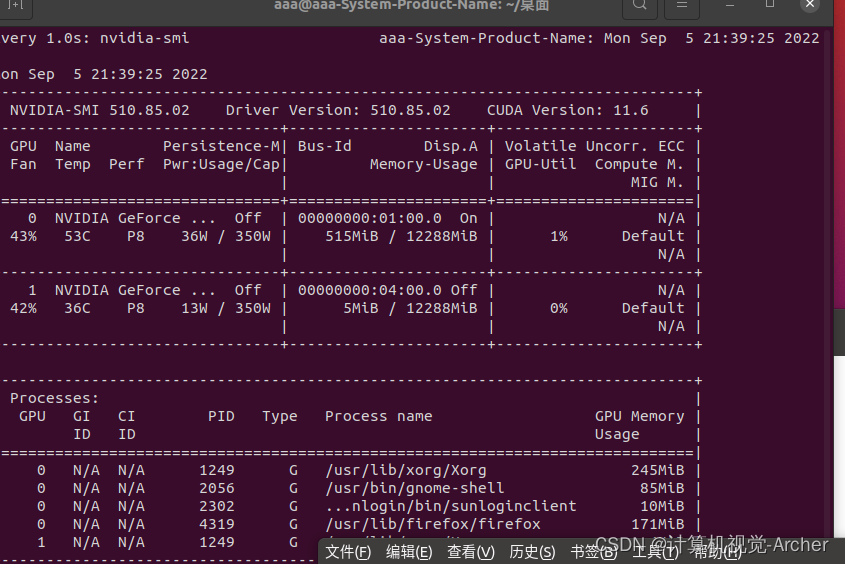Click the 'Processes:' section label
Screen dimensions: 845x564
tap(54, 399)
